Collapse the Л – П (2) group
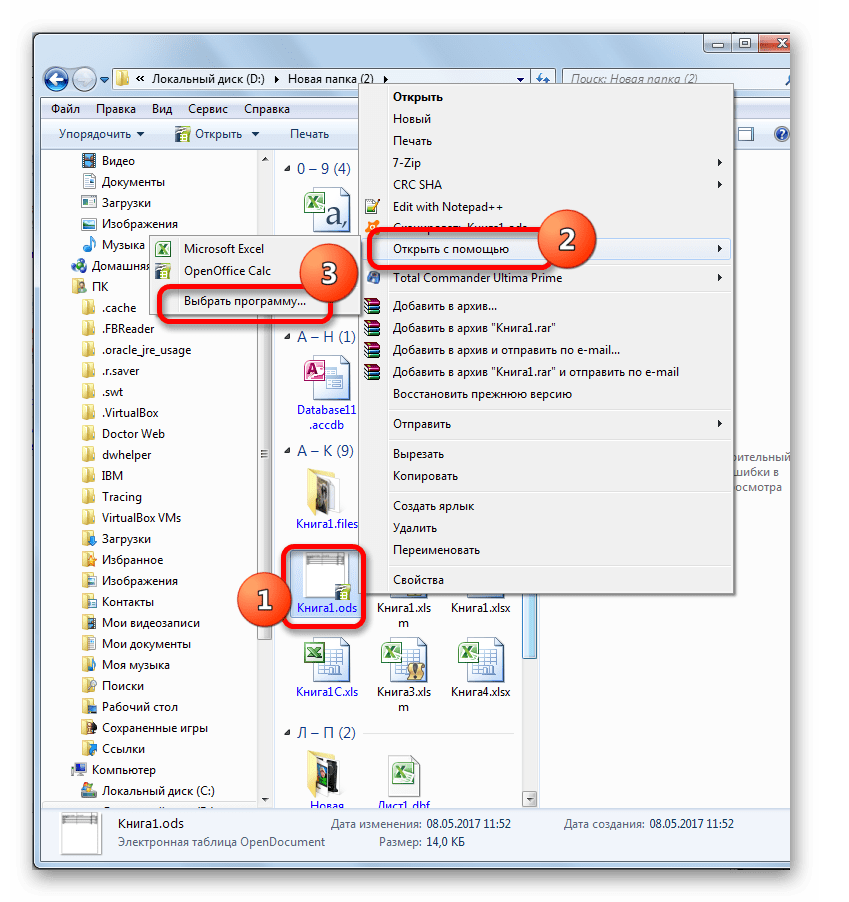This screenshot has height=902, width=849. point(287,733)
